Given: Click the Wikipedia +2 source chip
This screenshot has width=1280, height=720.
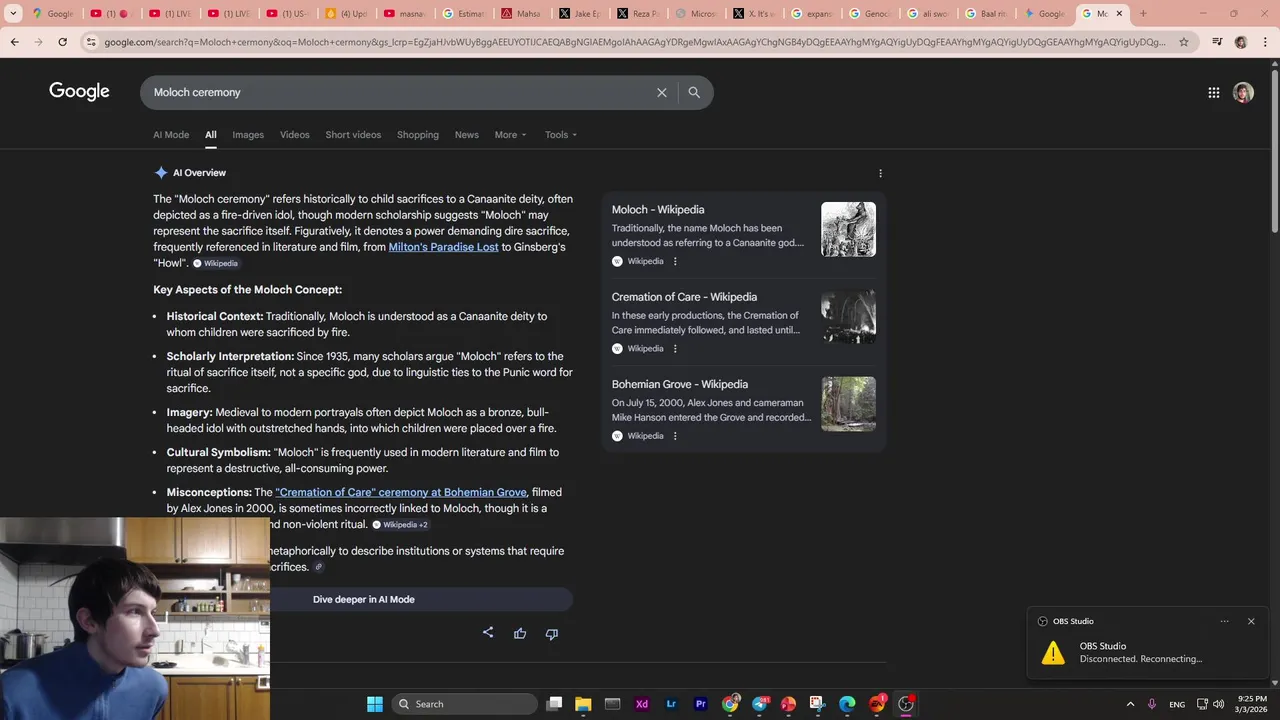Looking at the screenshot, I should [x=400, y=524].
